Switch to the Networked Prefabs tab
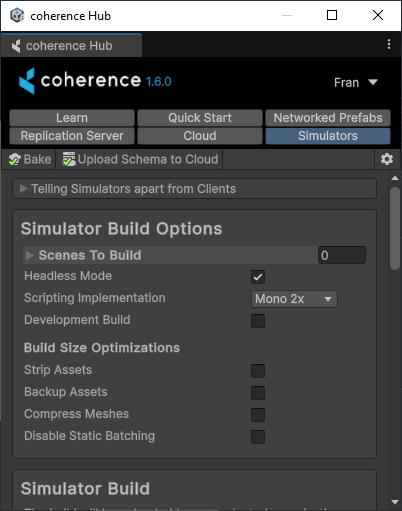 pyautogui.click(x=328, y=118)
